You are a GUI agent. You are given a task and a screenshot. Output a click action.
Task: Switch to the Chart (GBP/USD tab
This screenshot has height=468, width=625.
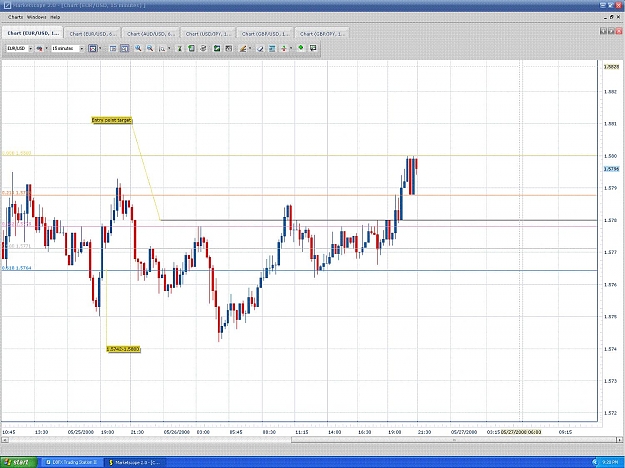pyautogui.click(x=265, y=34)
